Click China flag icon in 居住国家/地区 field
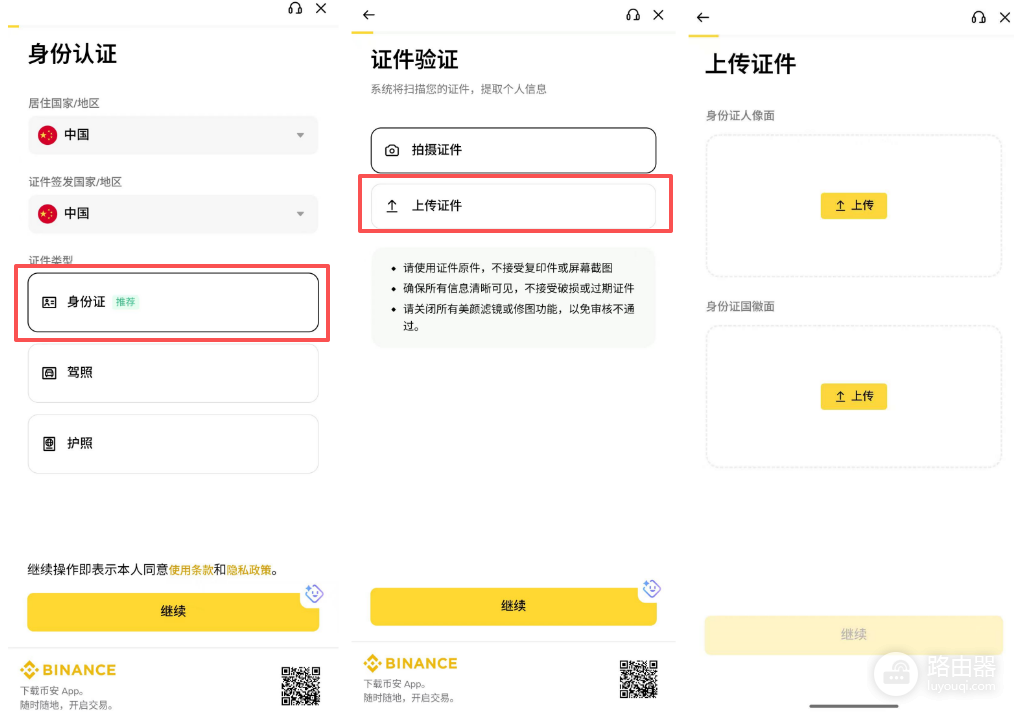Viewport: 1014px width, 714px height. [47, 135]
